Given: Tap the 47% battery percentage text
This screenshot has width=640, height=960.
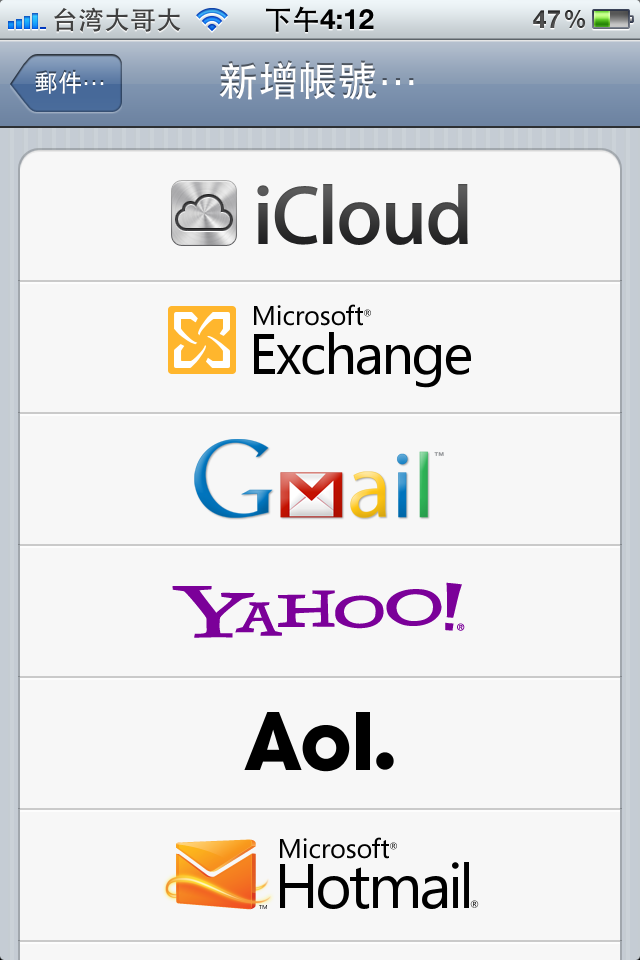Looking at the screenshot, I should point(559,20).
